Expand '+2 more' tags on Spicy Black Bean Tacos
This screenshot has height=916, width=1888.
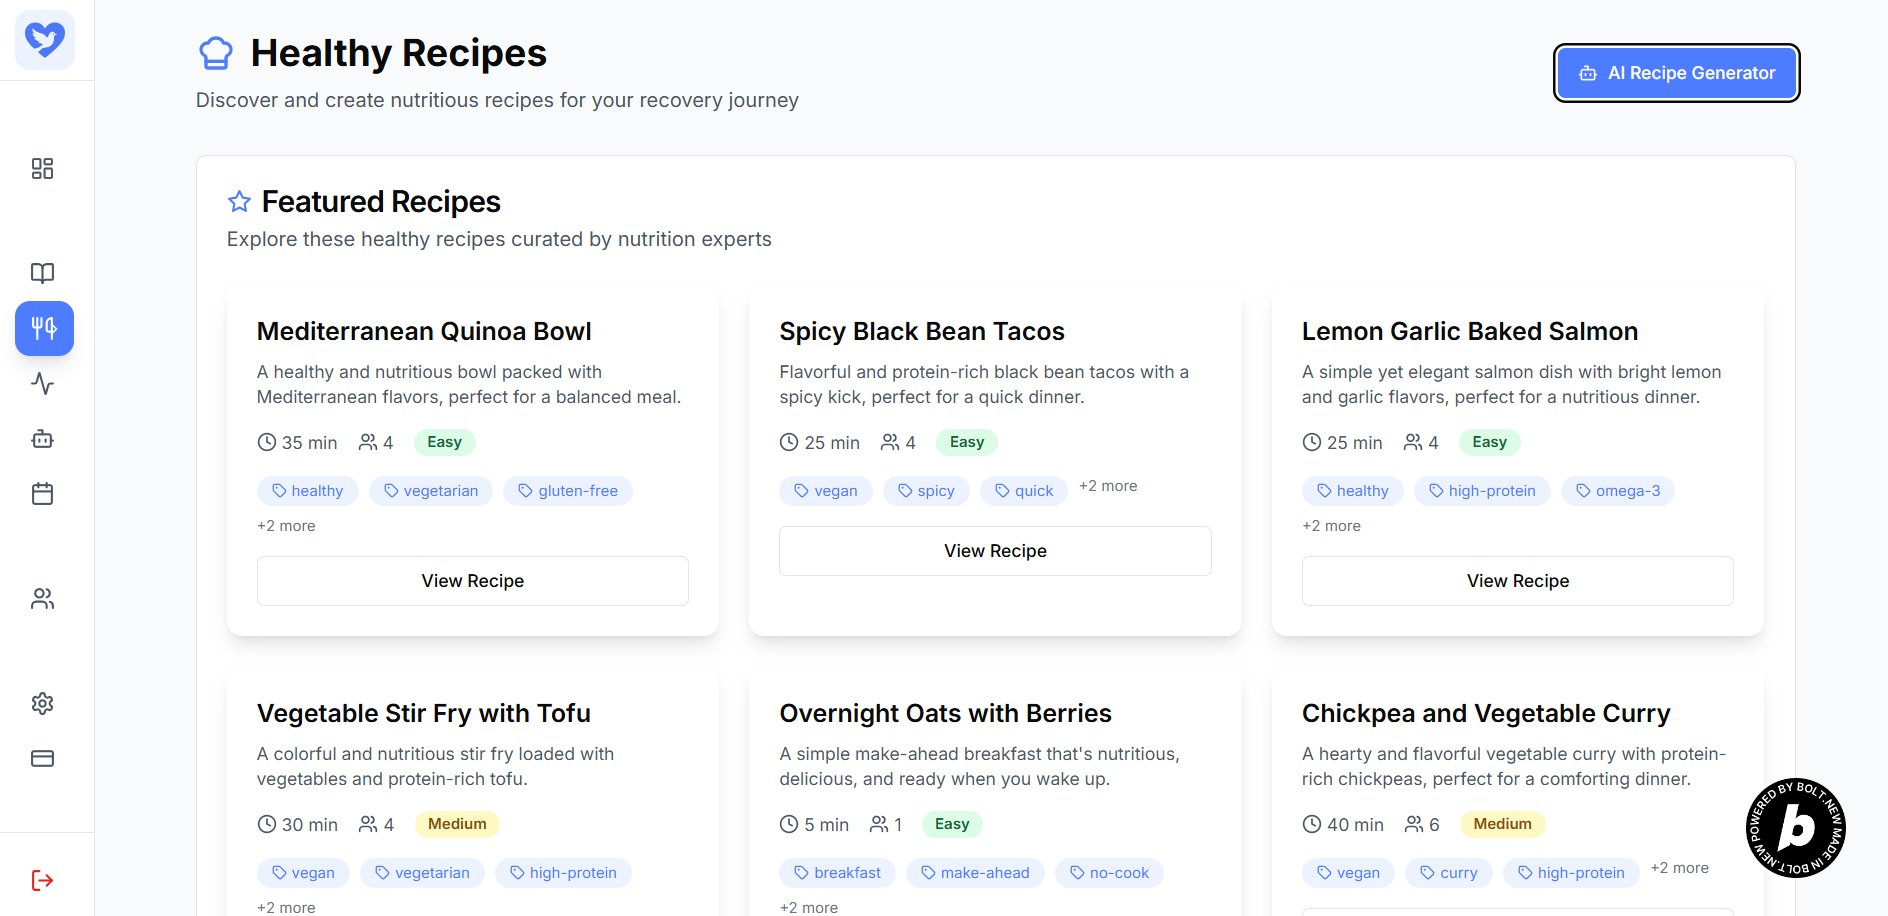coord(1108,486)
